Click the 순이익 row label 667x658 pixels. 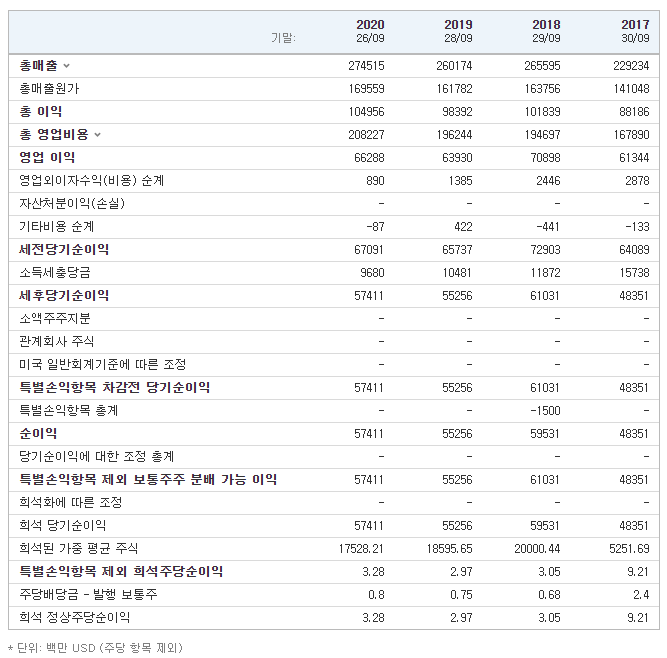38,433
